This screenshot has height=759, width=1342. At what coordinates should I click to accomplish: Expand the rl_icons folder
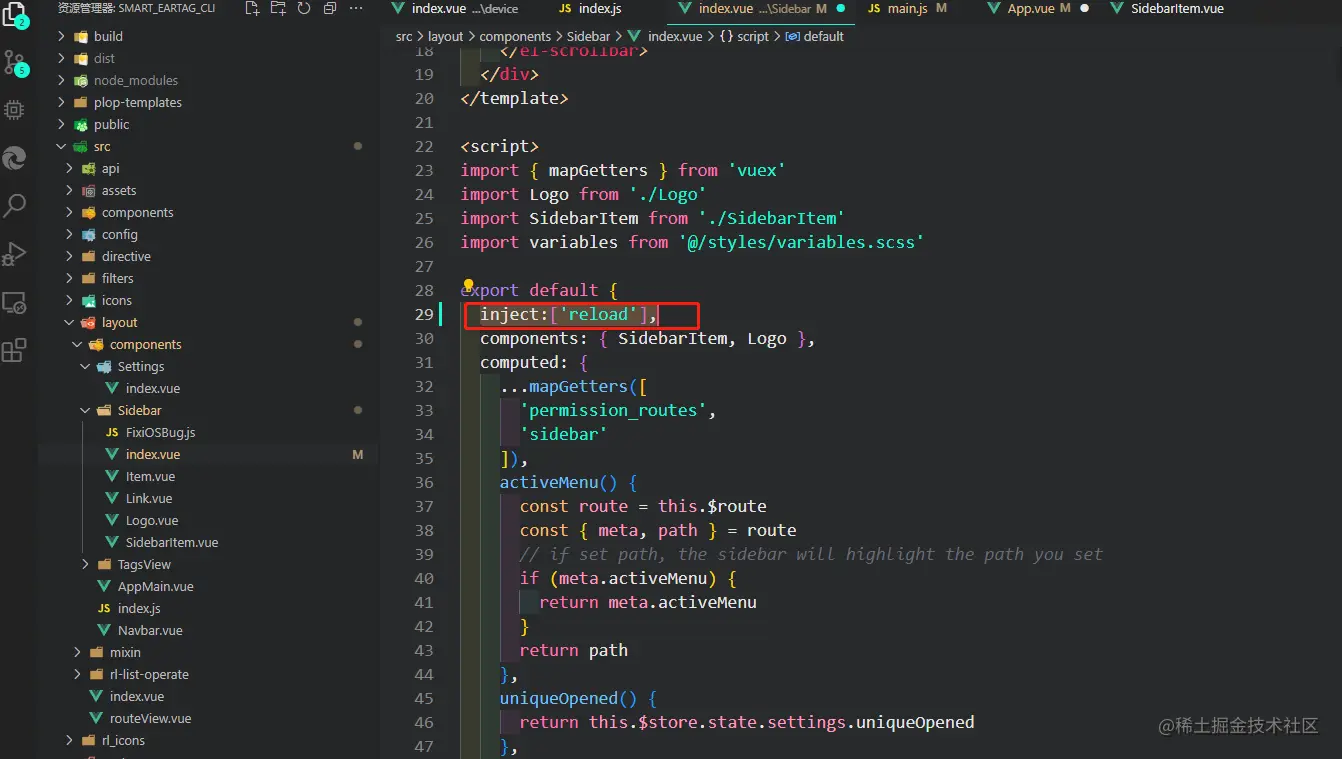coord(70,740)
